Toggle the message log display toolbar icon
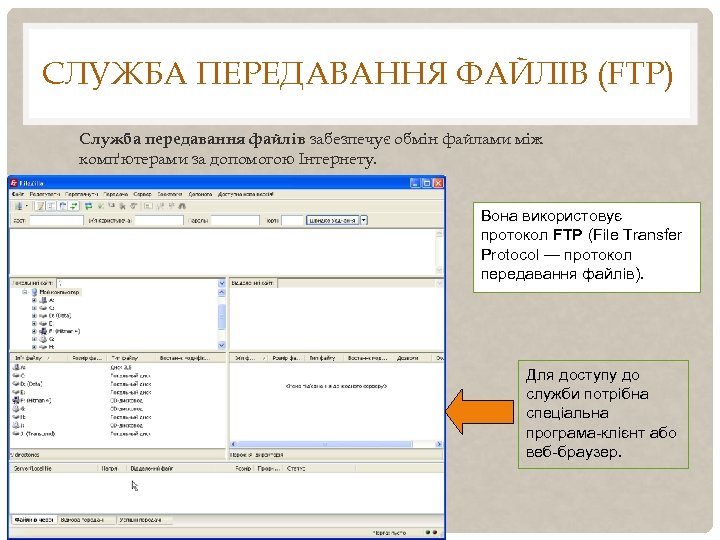Image resolution: width=720 pixels, height=540 pixels. coord(39,206)
